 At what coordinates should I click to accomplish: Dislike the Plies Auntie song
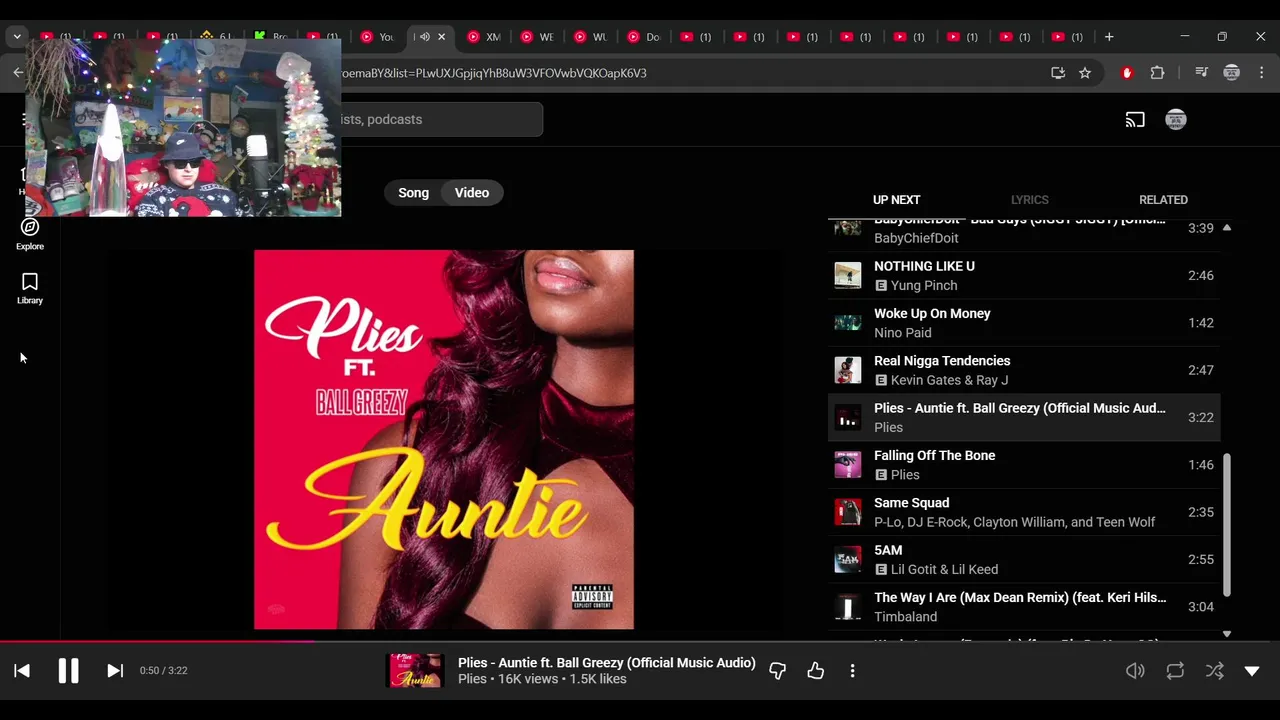pyautogui.click(x=778, y=671)
